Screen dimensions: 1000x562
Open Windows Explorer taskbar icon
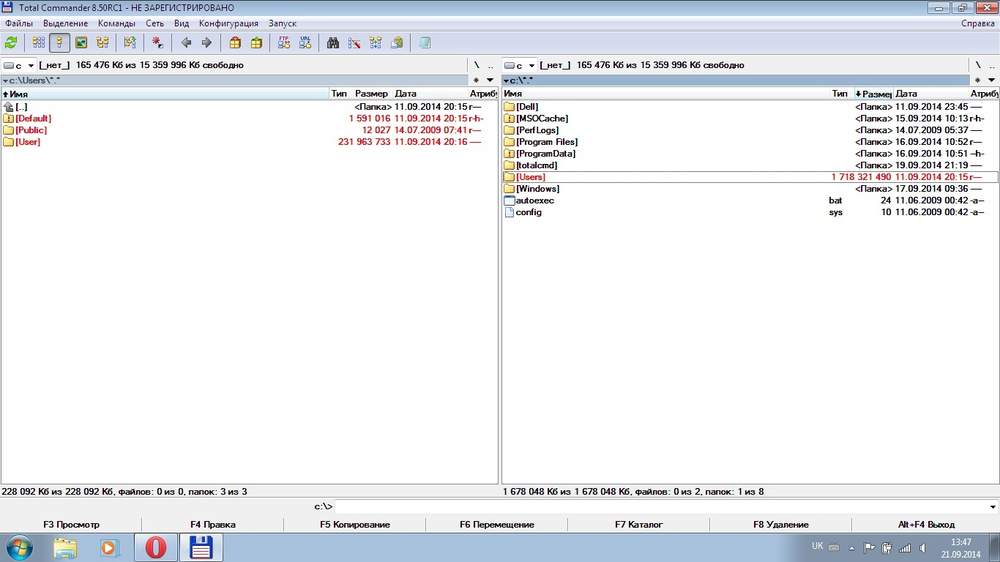coord(65,548)
